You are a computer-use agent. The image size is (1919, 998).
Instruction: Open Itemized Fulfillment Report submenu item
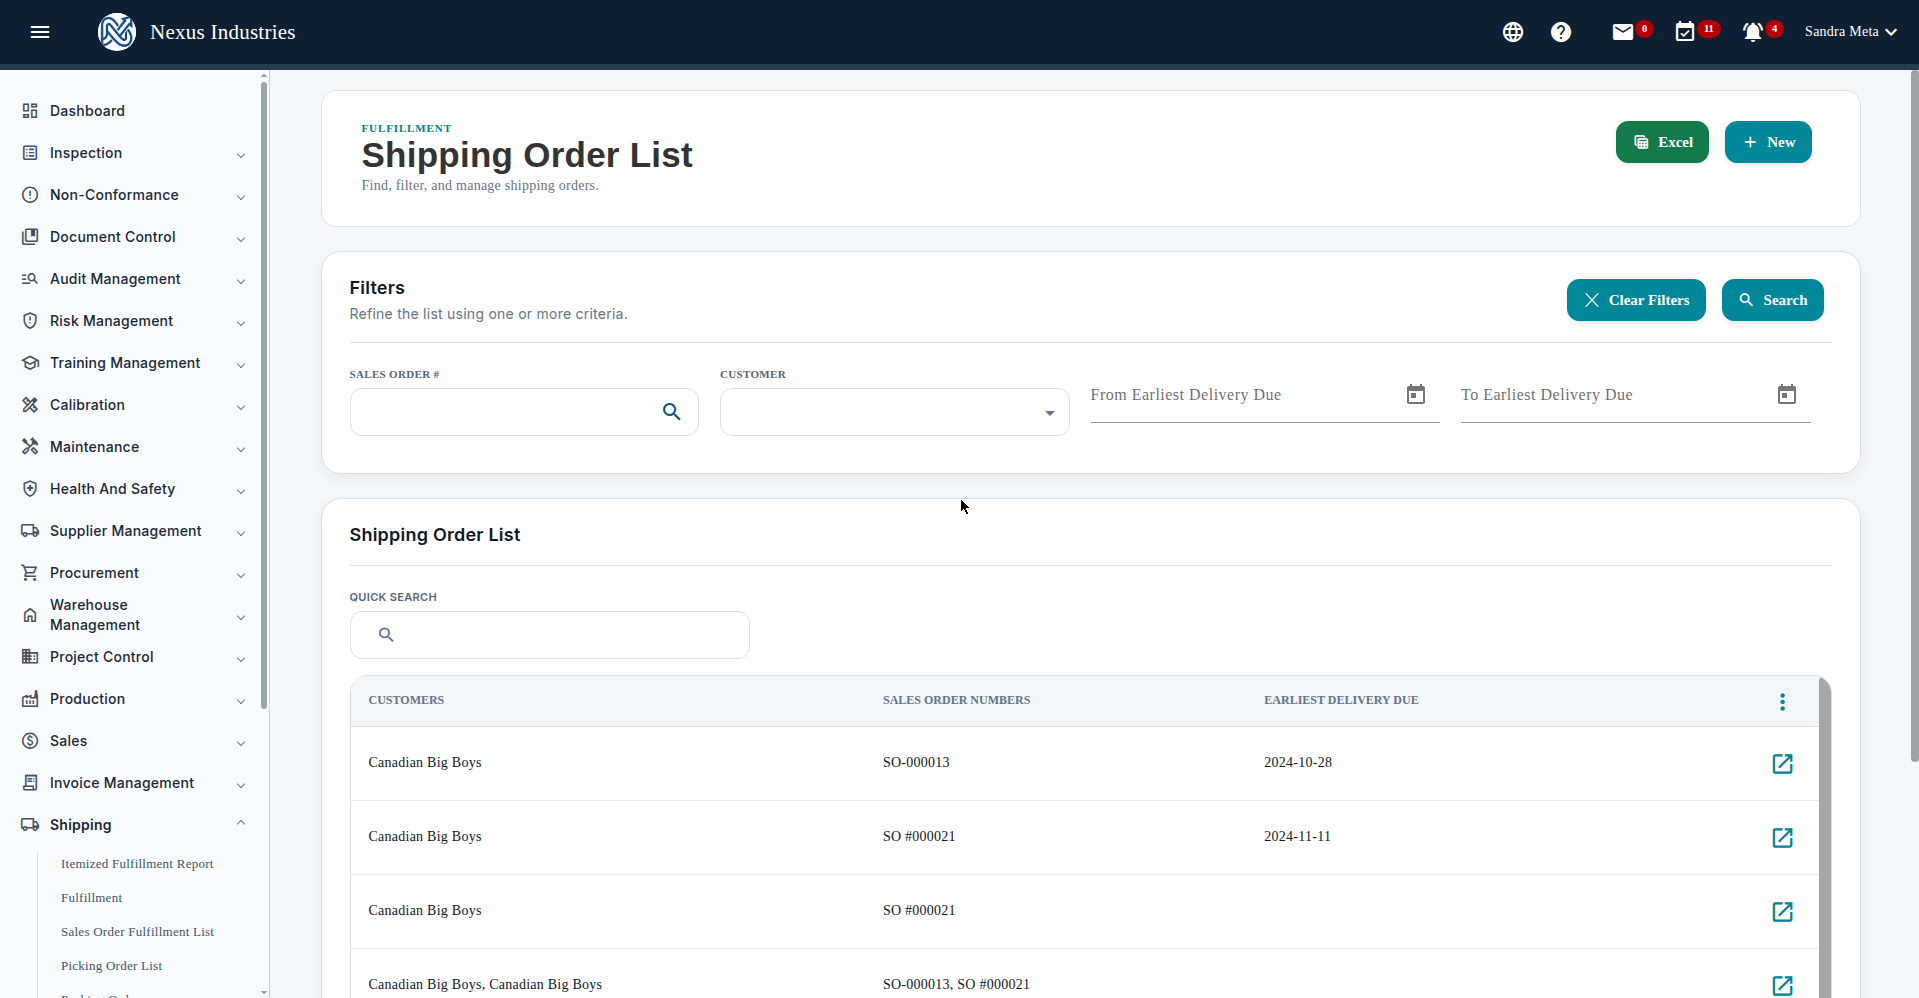pos(137,864)
